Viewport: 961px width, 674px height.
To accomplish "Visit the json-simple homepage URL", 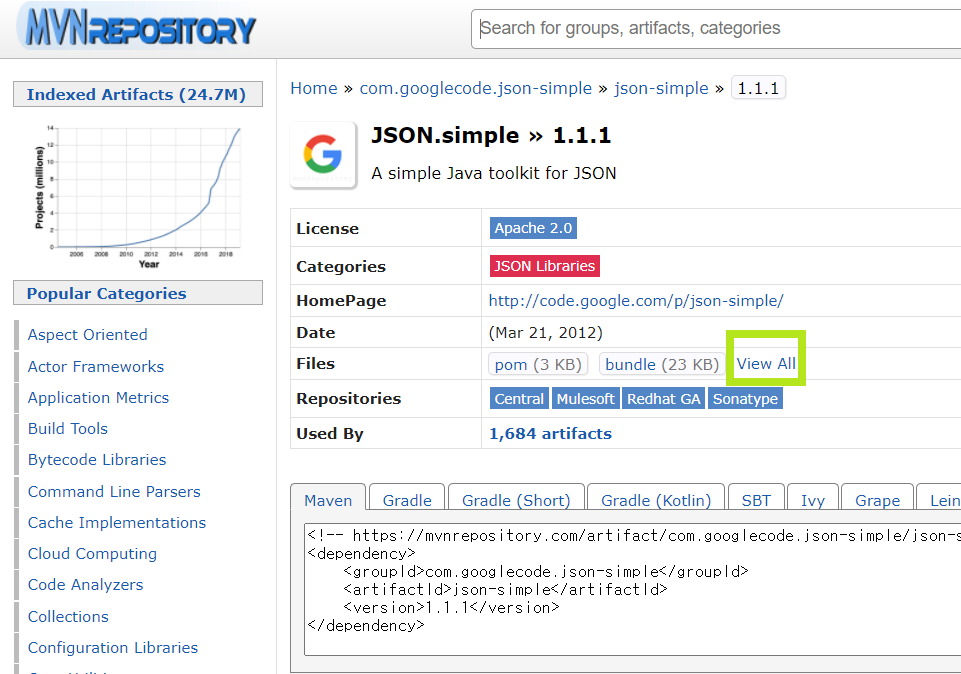I will [636, 300].
